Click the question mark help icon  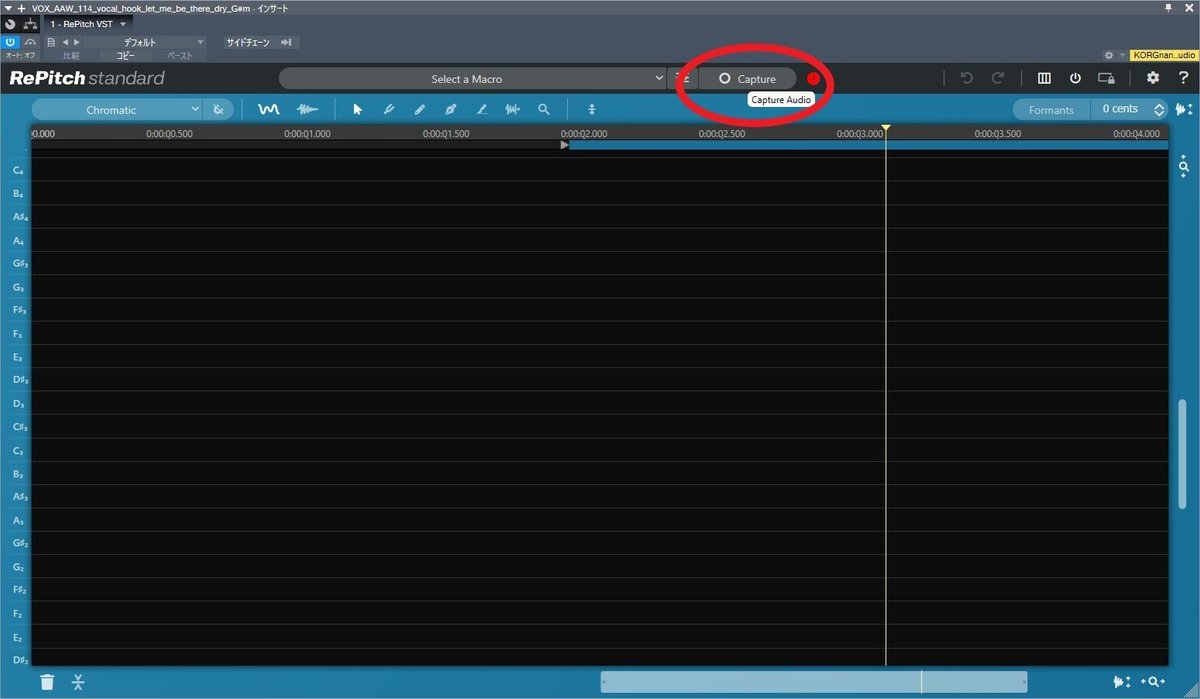[1184, 78]
